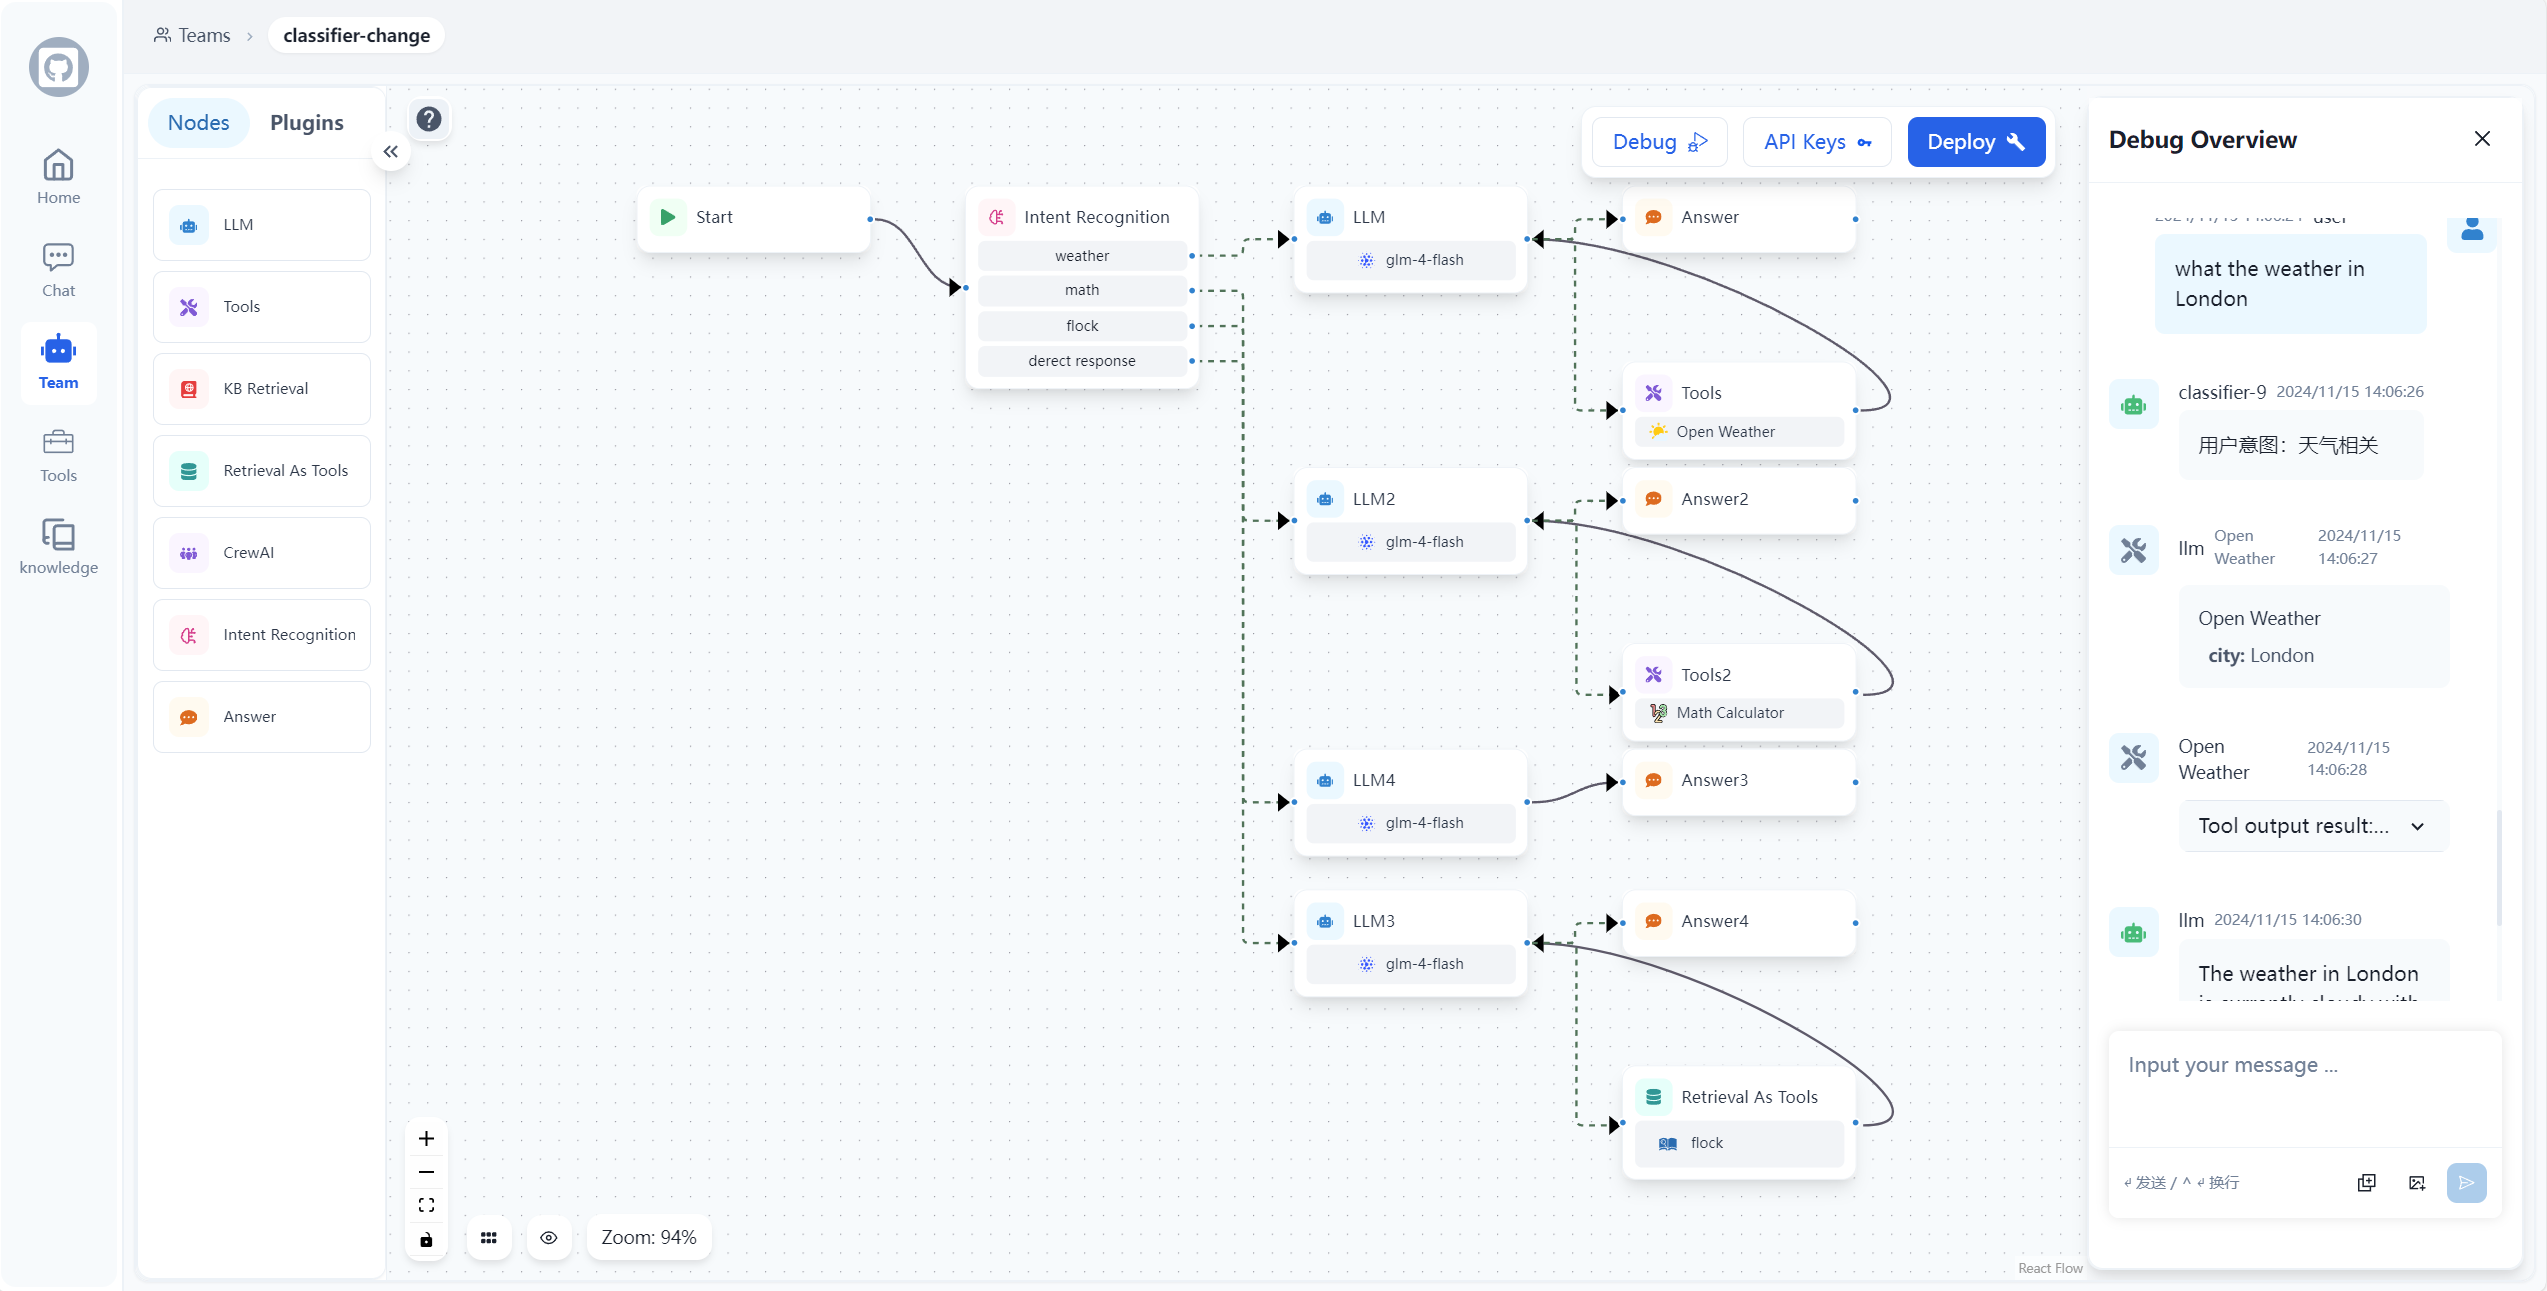
Task: Switch to the Plugins tab
Action: point(306,120)
